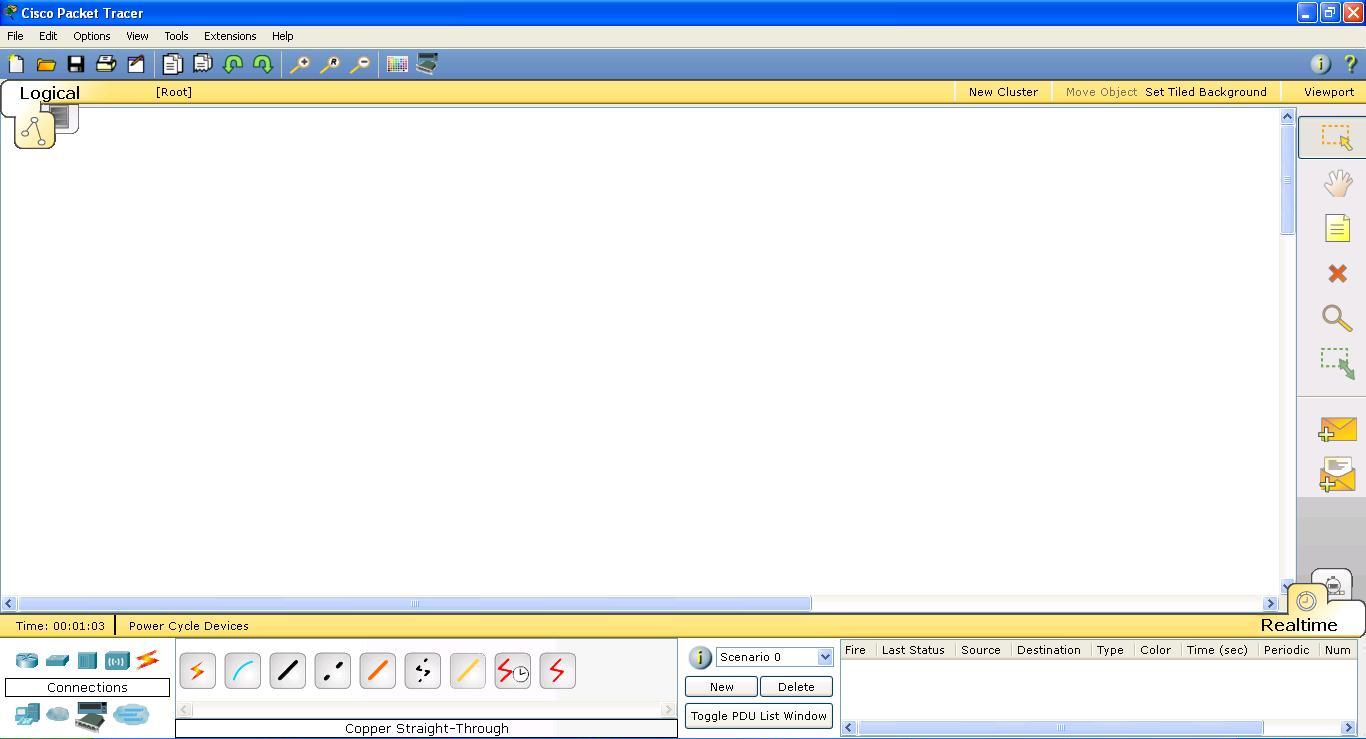Undo with the green Undo arrow
Viewport: 1366px width, 739px height.
click(x=233, y=64)
